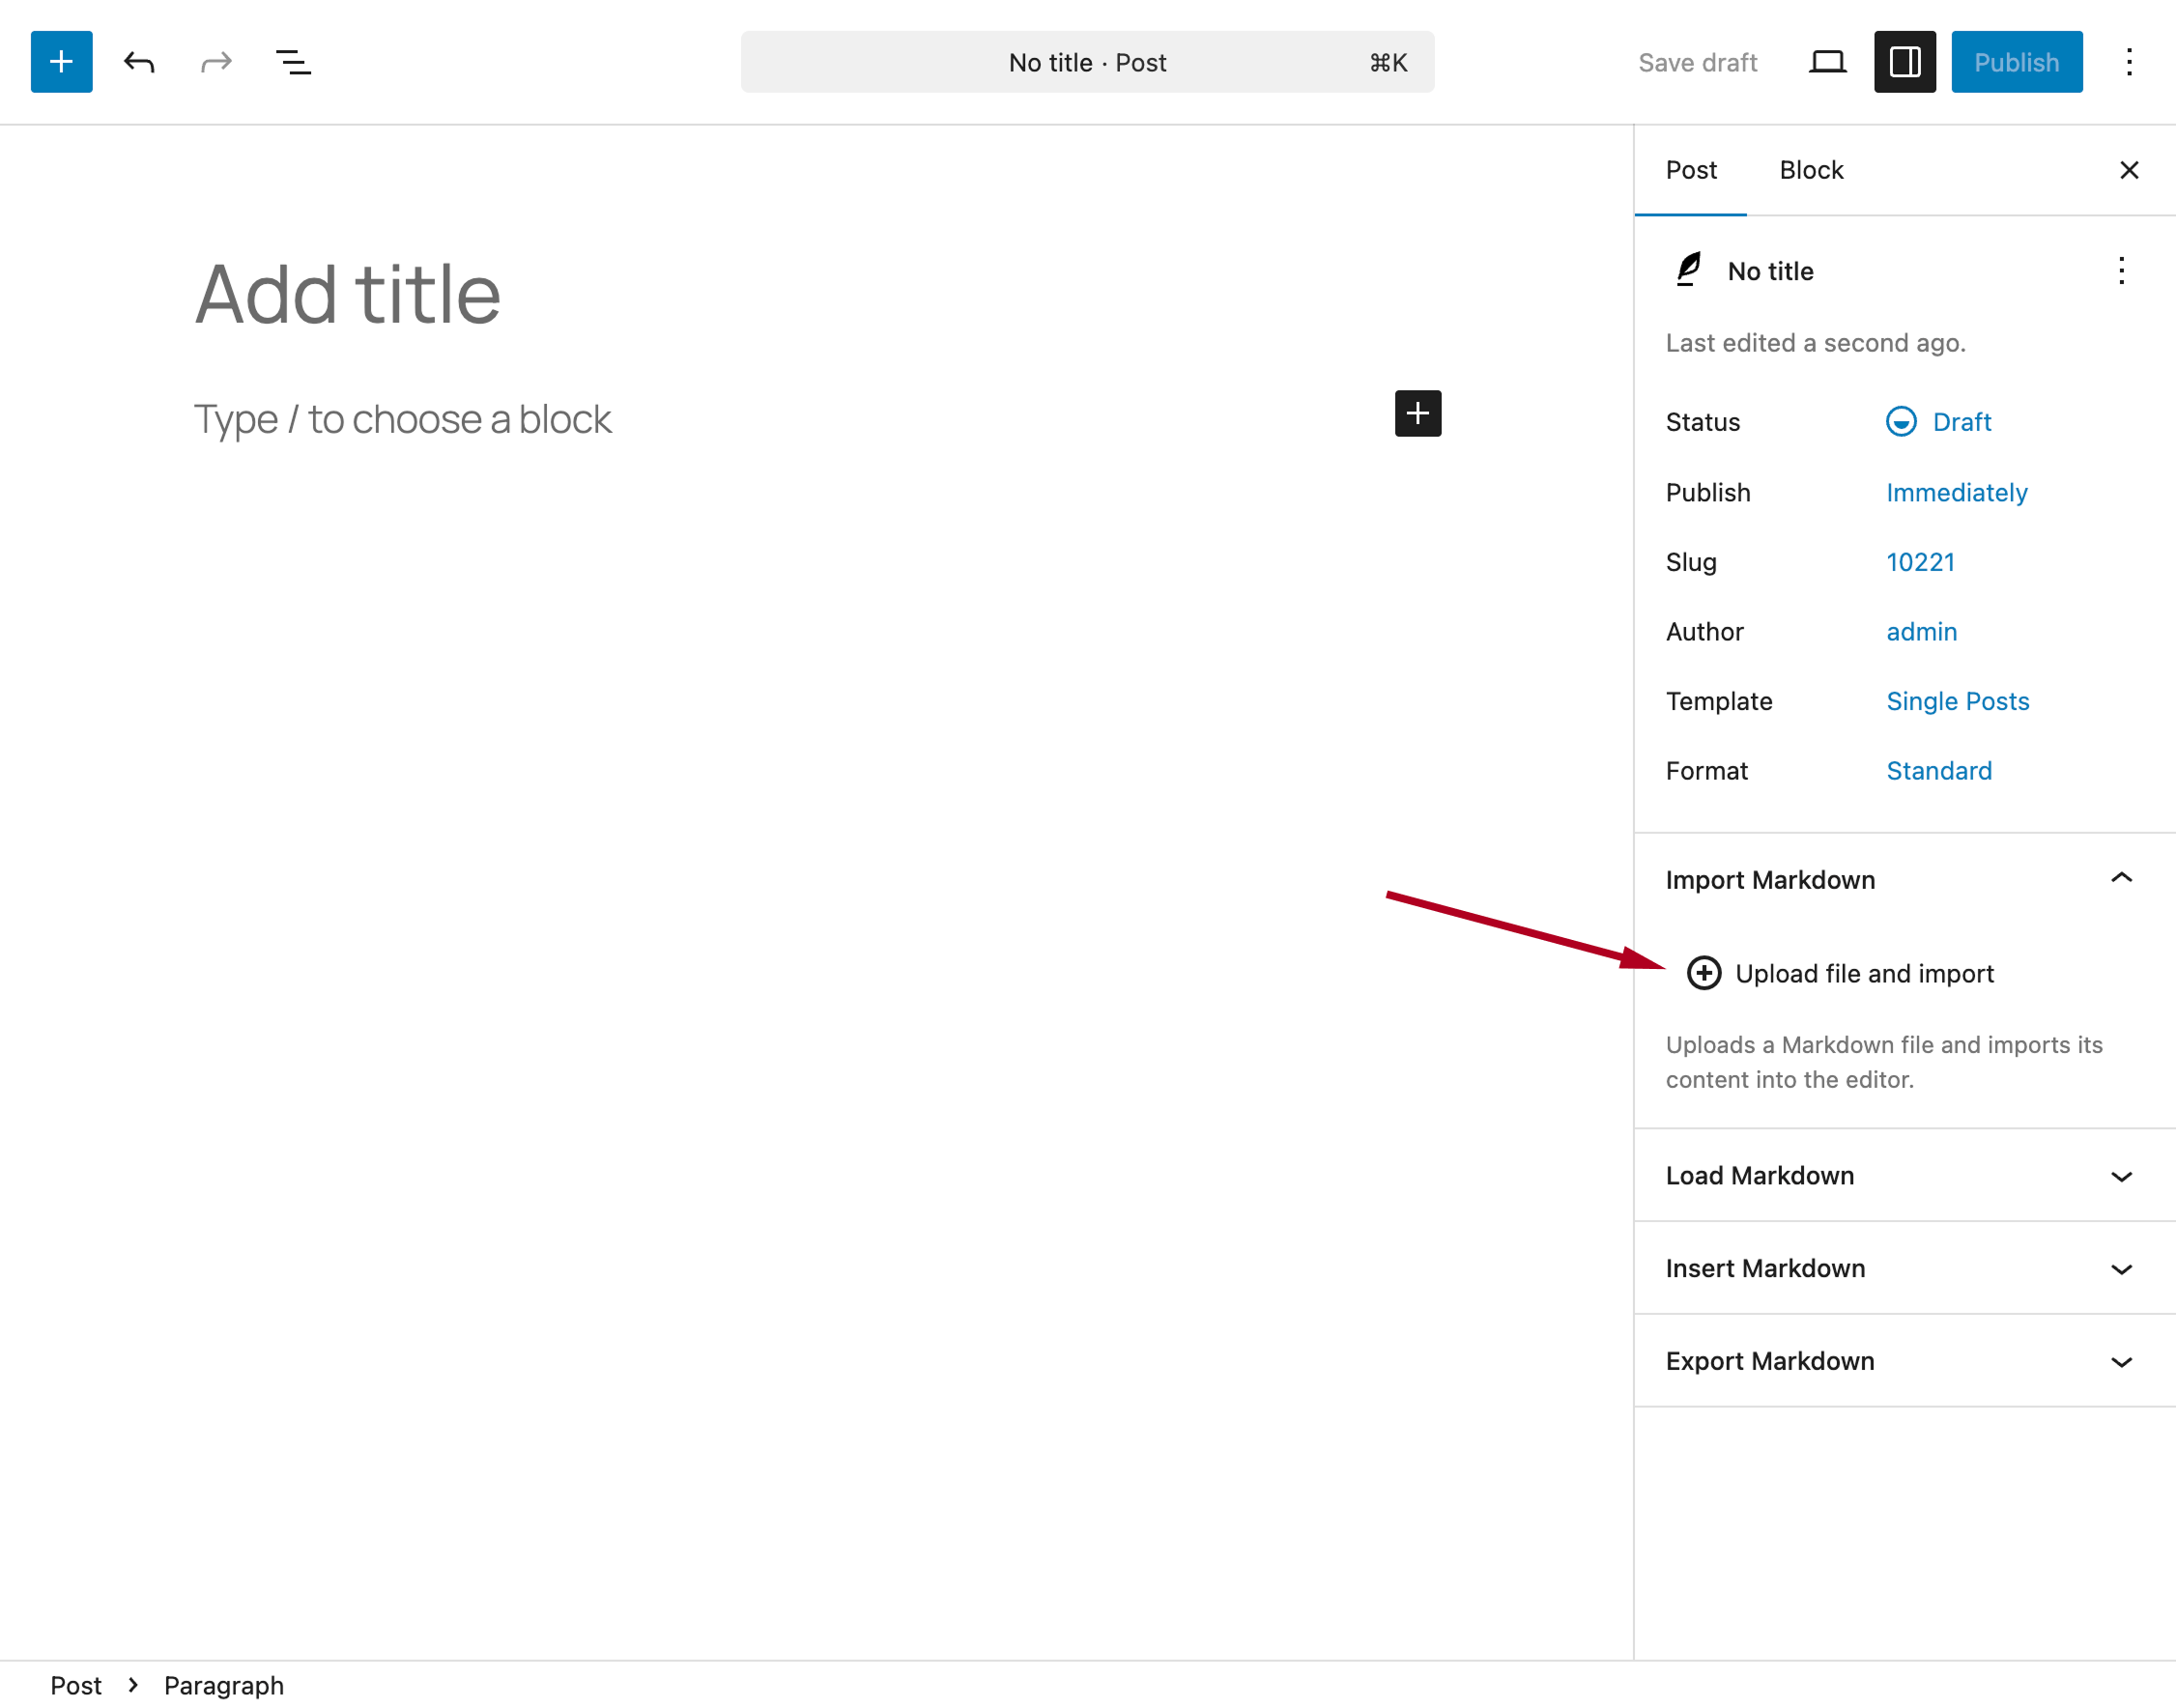2176x1708 pixels.
Task: Click the Publish button
Action: (2016, 61)
